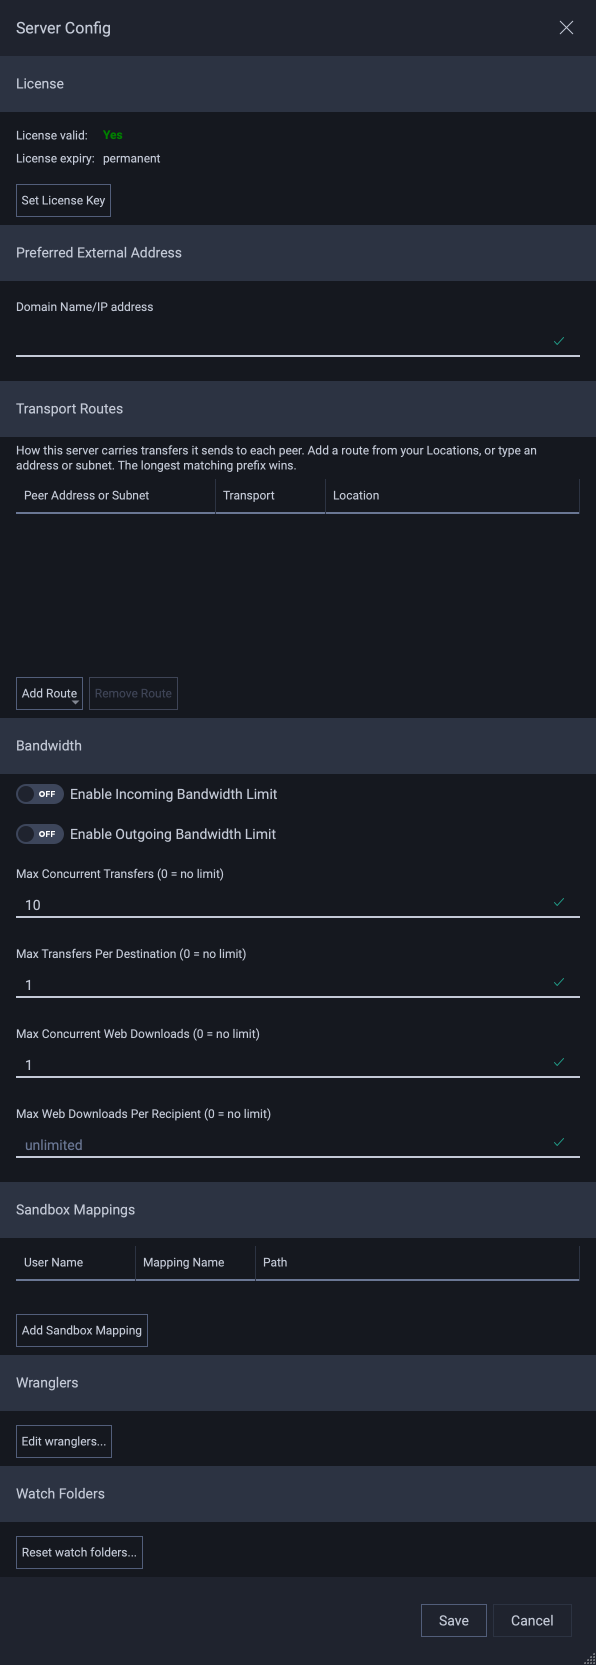
Task: Click the License section header
Action: 298,84
